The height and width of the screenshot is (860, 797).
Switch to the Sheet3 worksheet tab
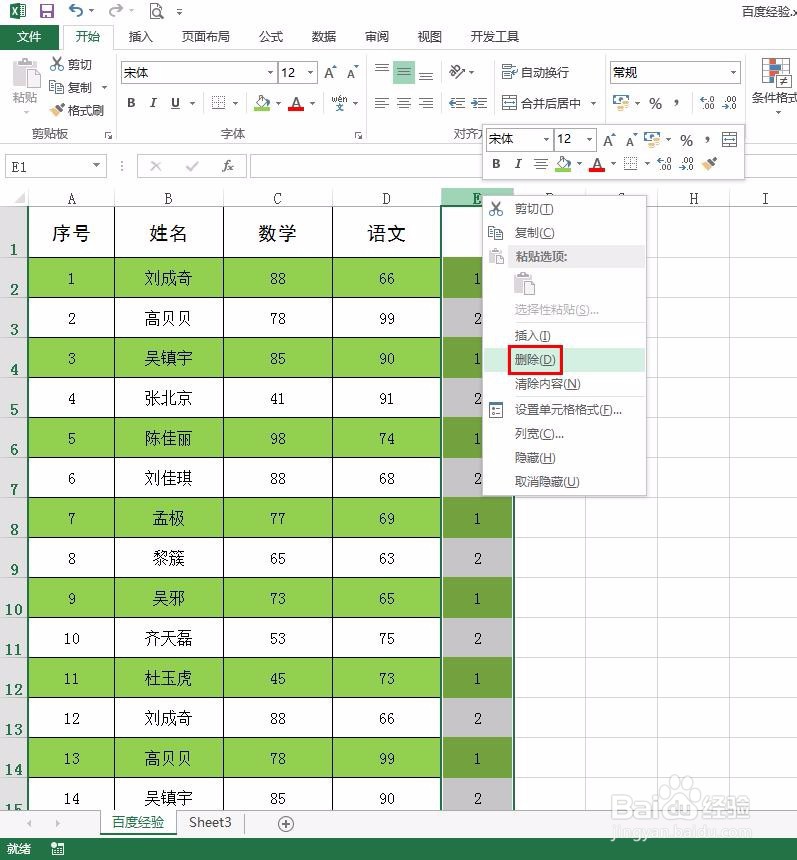point(210,822)
